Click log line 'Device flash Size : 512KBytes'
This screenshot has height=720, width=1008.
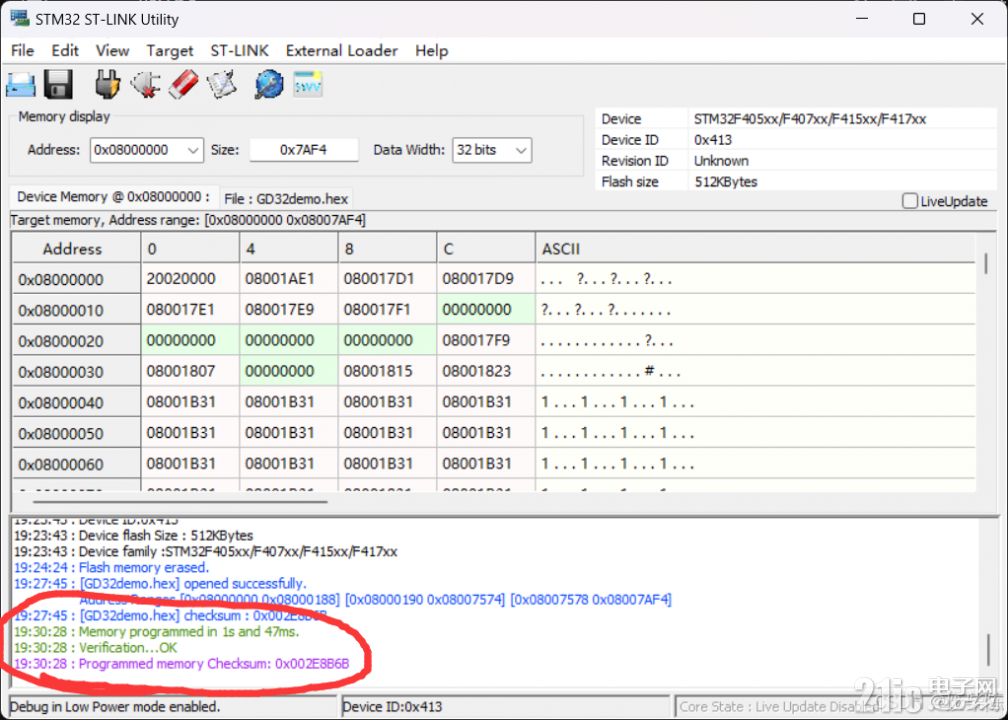(134, 536)
